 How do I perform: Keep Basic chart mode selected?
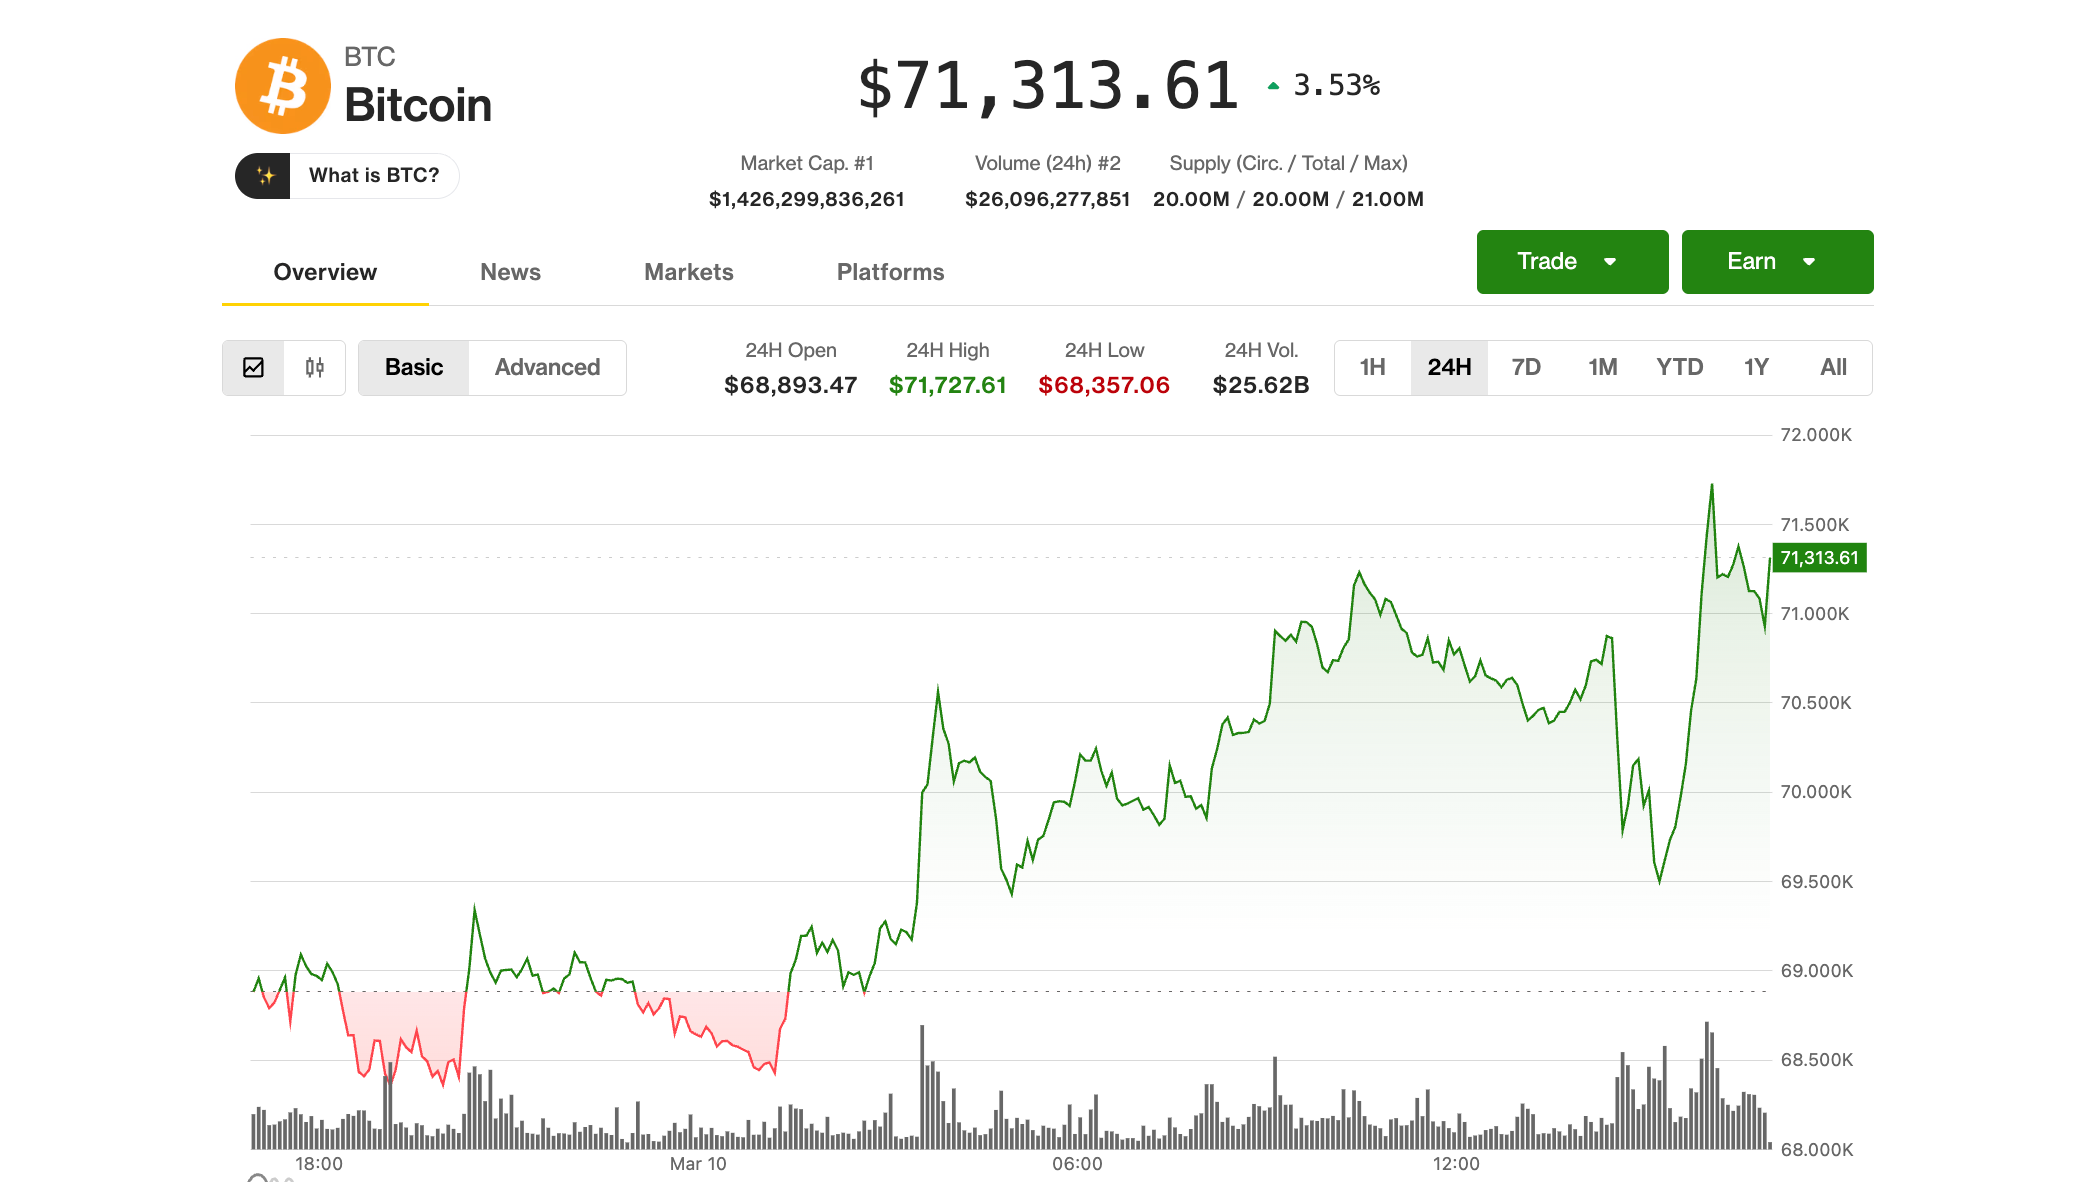pyautogui.click(x=412, y=367)
